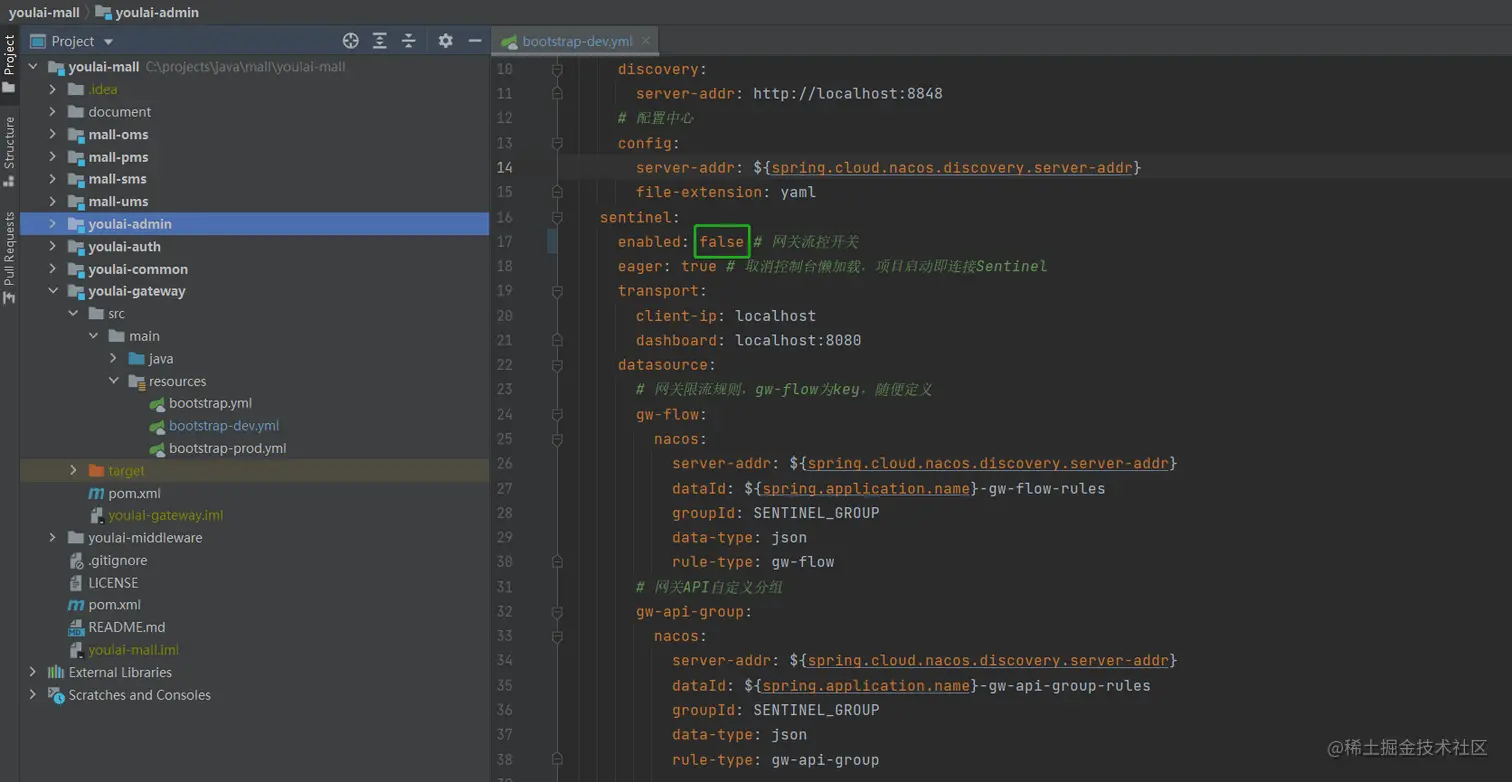Click the Select Opened File target icon
Screen dimensions: 1512x782
coord(350,41)
